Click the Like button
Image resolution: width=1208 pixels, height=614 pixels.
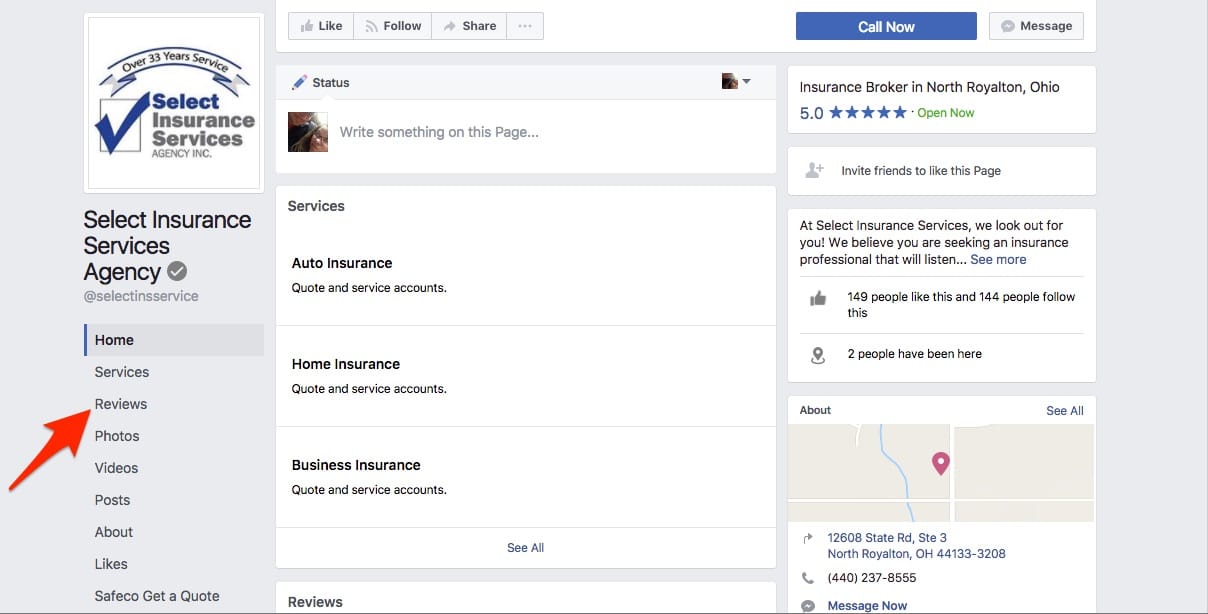[321, 26]
